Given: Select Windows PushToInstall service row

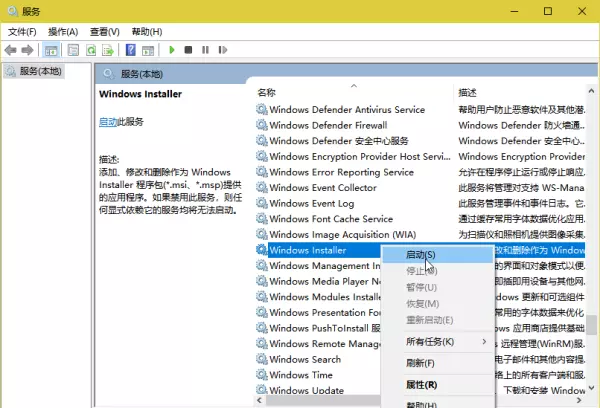Looking at the screenshot, I should (318, 328).
